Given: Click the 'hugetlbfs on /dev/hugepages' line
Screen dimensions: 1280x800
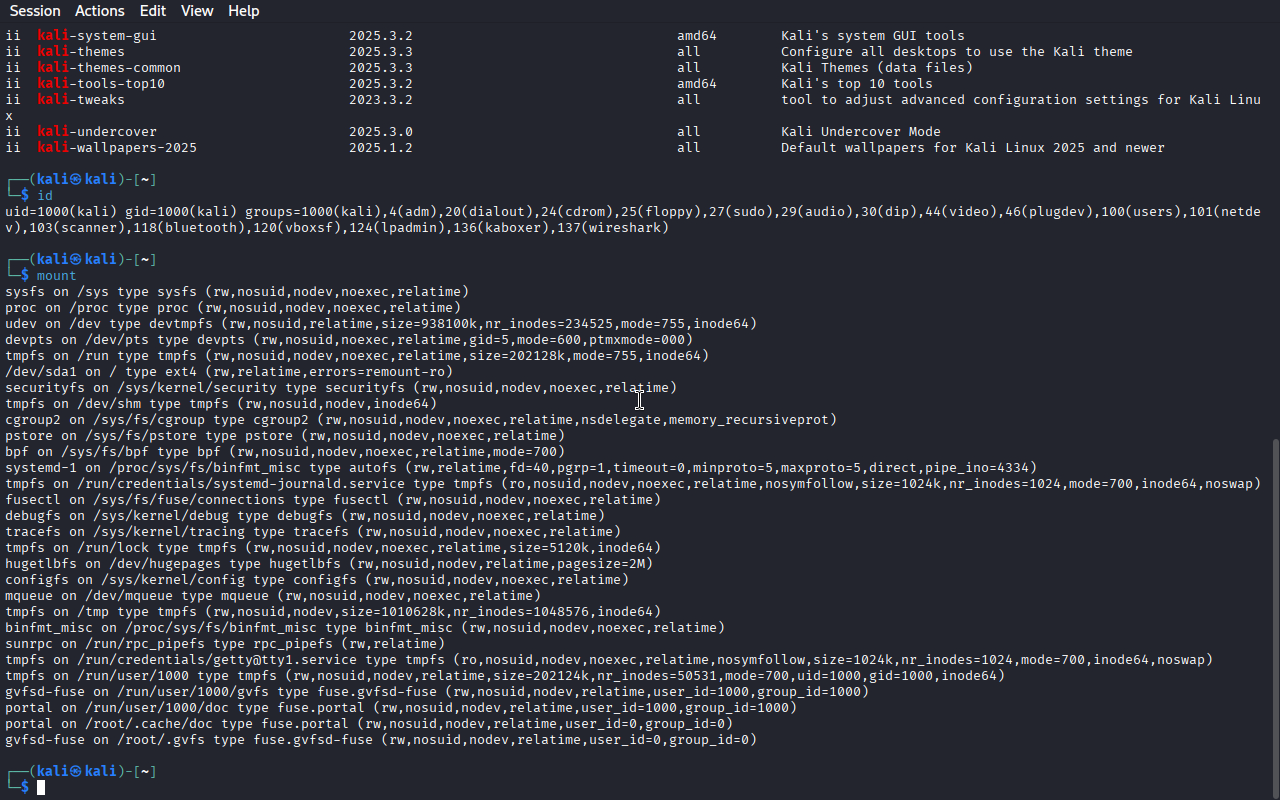Looking at the screenshot, I should (x=329, y=564).
